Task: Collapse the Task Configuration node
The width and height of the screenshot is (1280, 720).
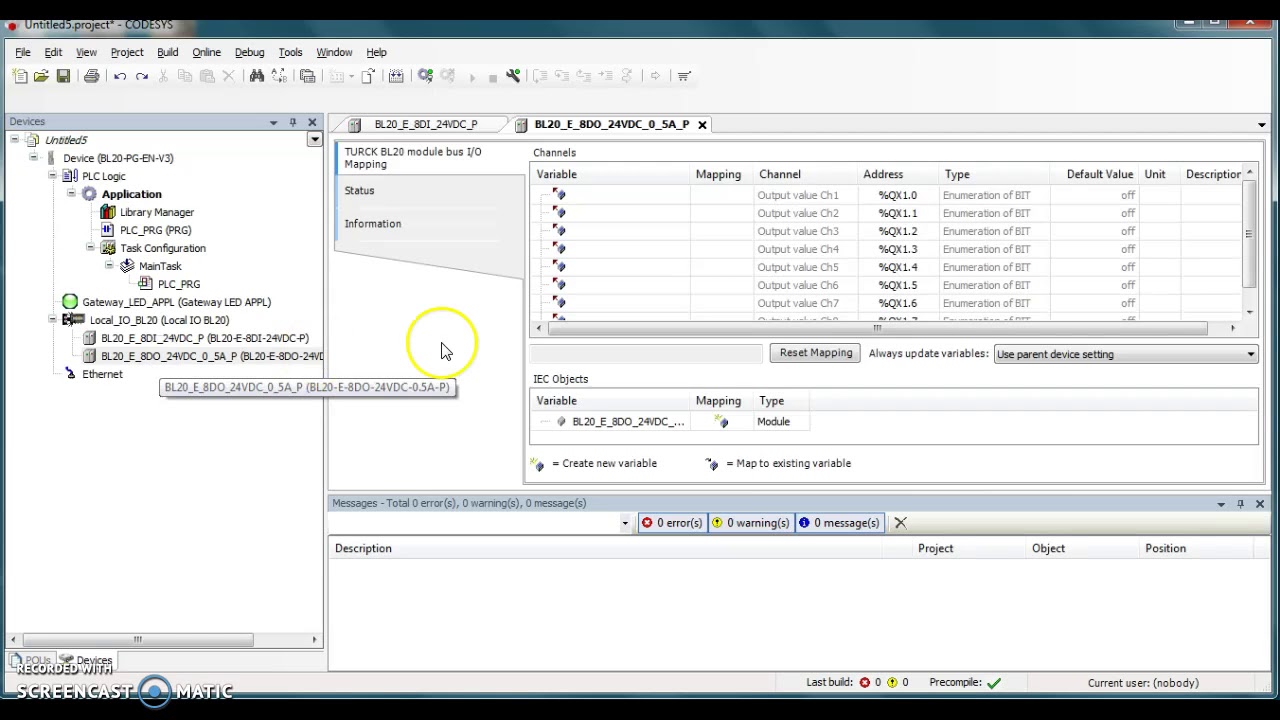Action: pos(90,248)
